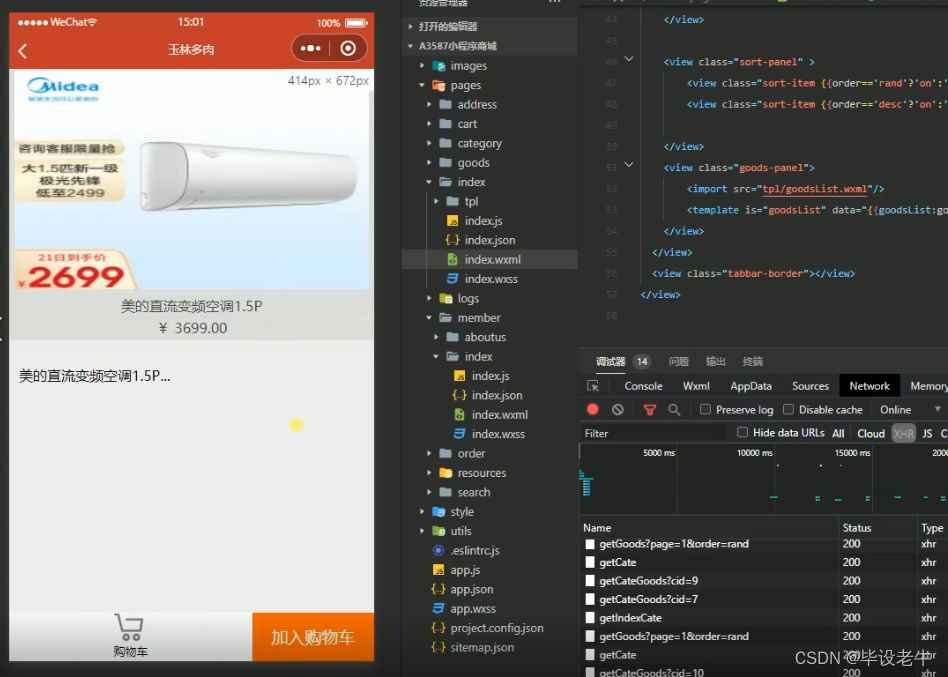Image resolution: width=948 pixels, height=677 pixels.
Task: Select the getIndexCate request checkbox
Action: pyautogui.click(x=589, y=618)
